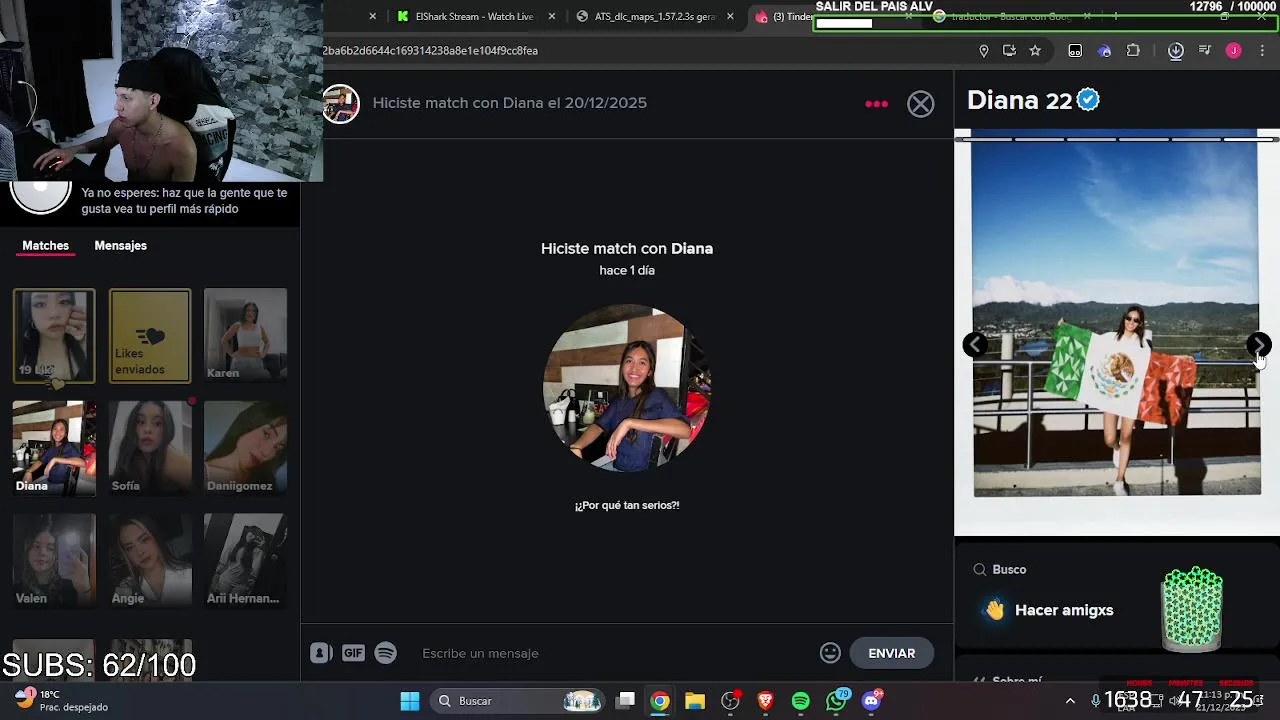Open Brave browser on taskbar
The height and width of the screenshot is (720, 1280).
(x=765, y=701)
